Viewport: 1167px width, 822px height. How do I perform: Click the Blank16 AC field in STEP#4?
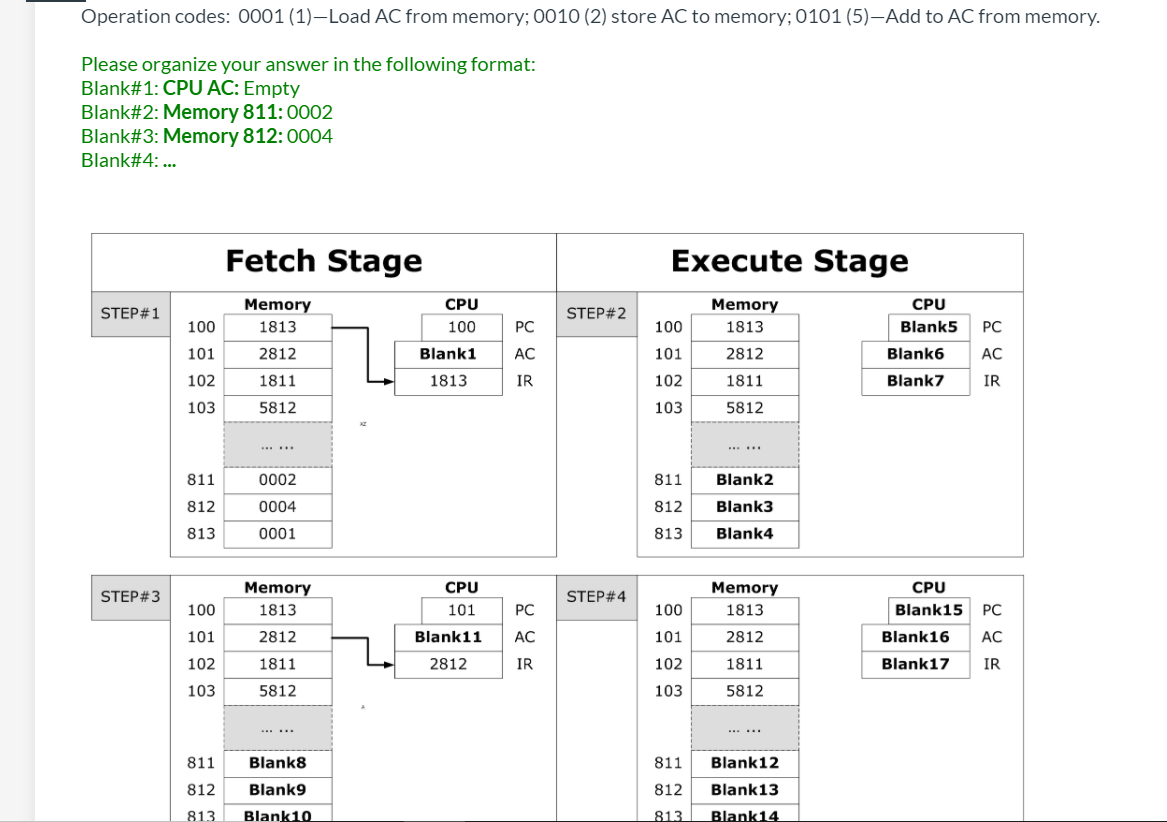click(x=915, y=636)
